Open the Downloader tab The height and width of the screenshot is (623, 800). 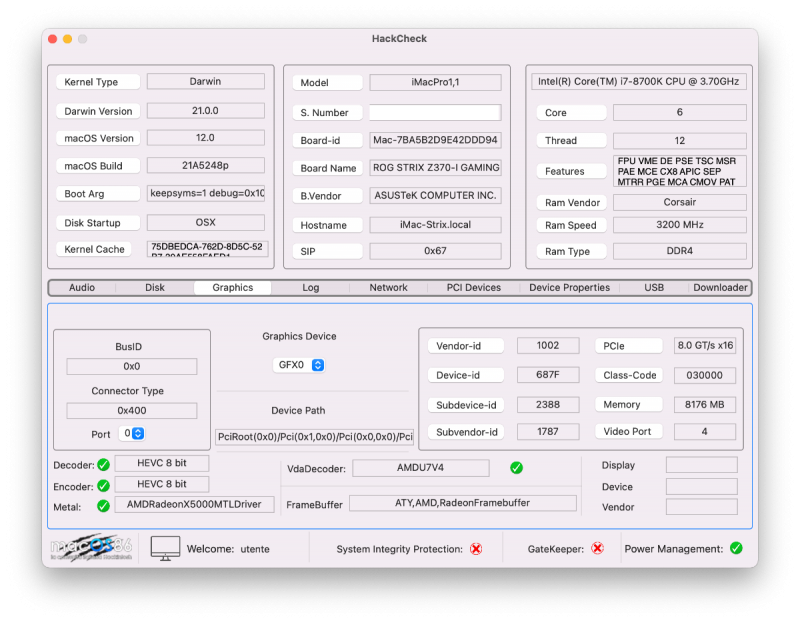(x=720, y=287)
